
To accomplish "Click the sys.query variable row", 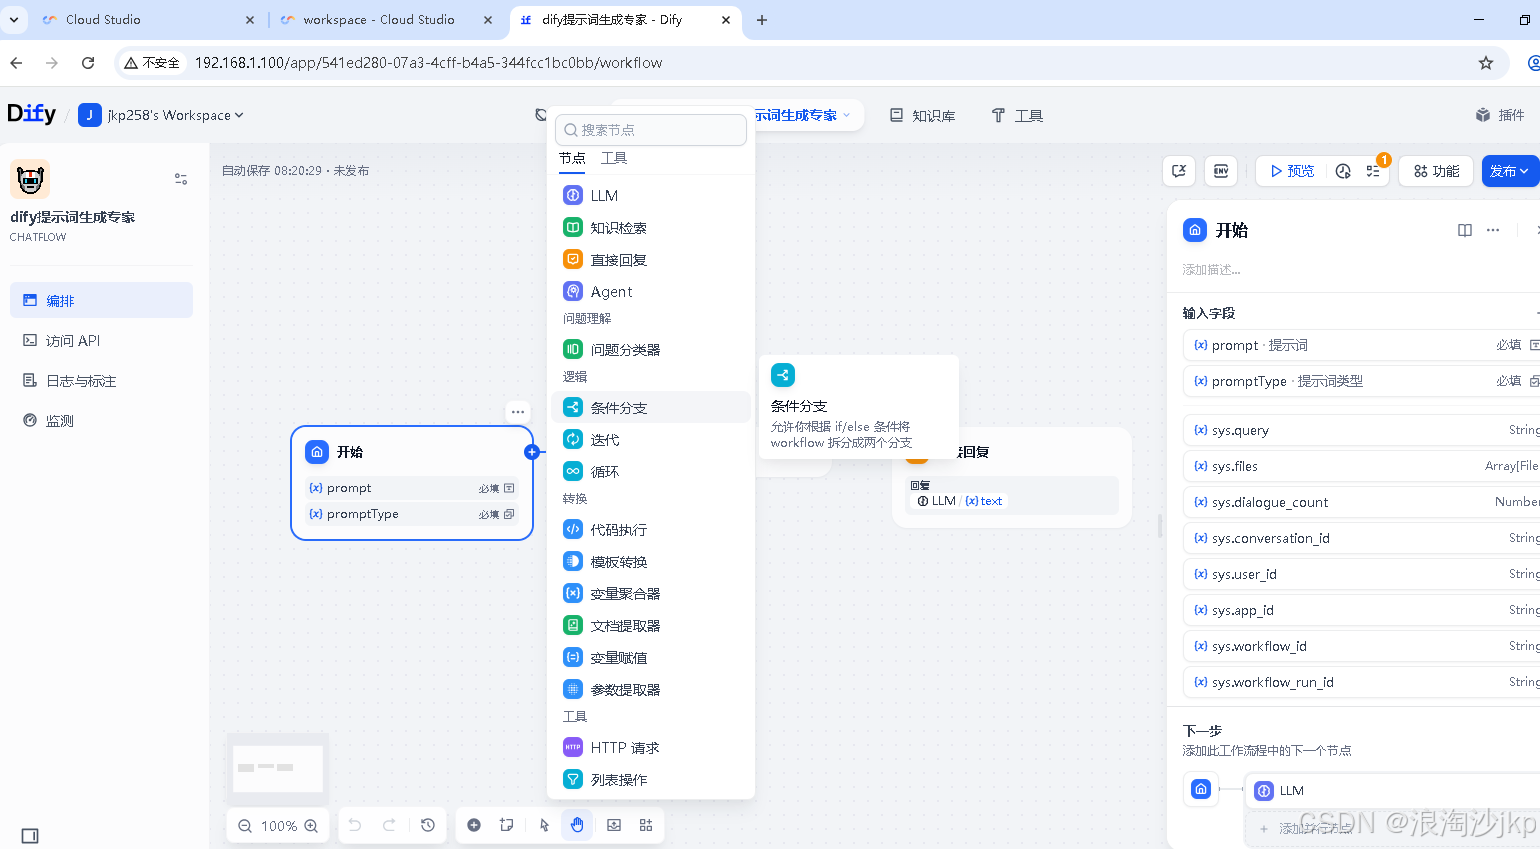I will (1362, 430).
